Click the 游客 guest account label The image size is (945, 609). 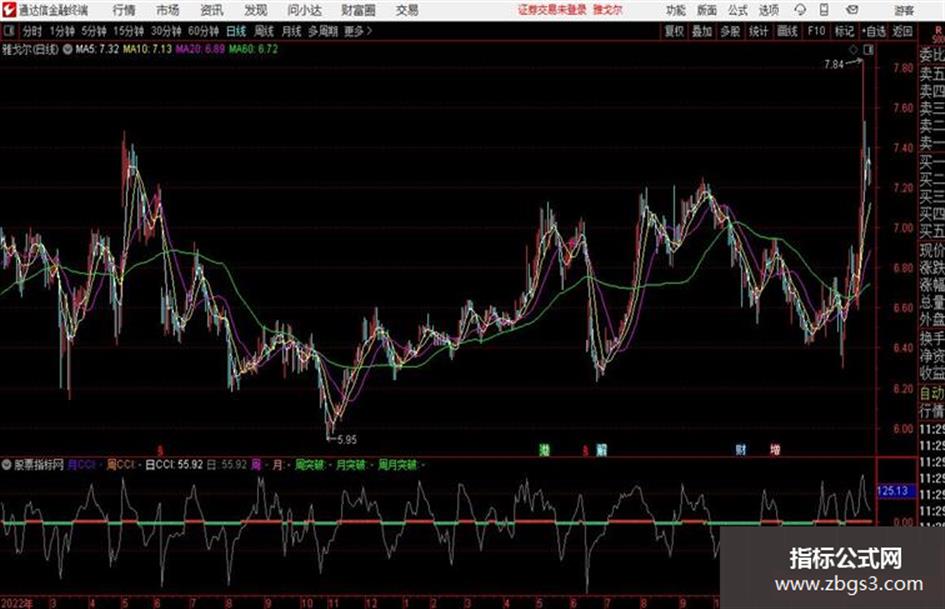(x=904, y=10)
